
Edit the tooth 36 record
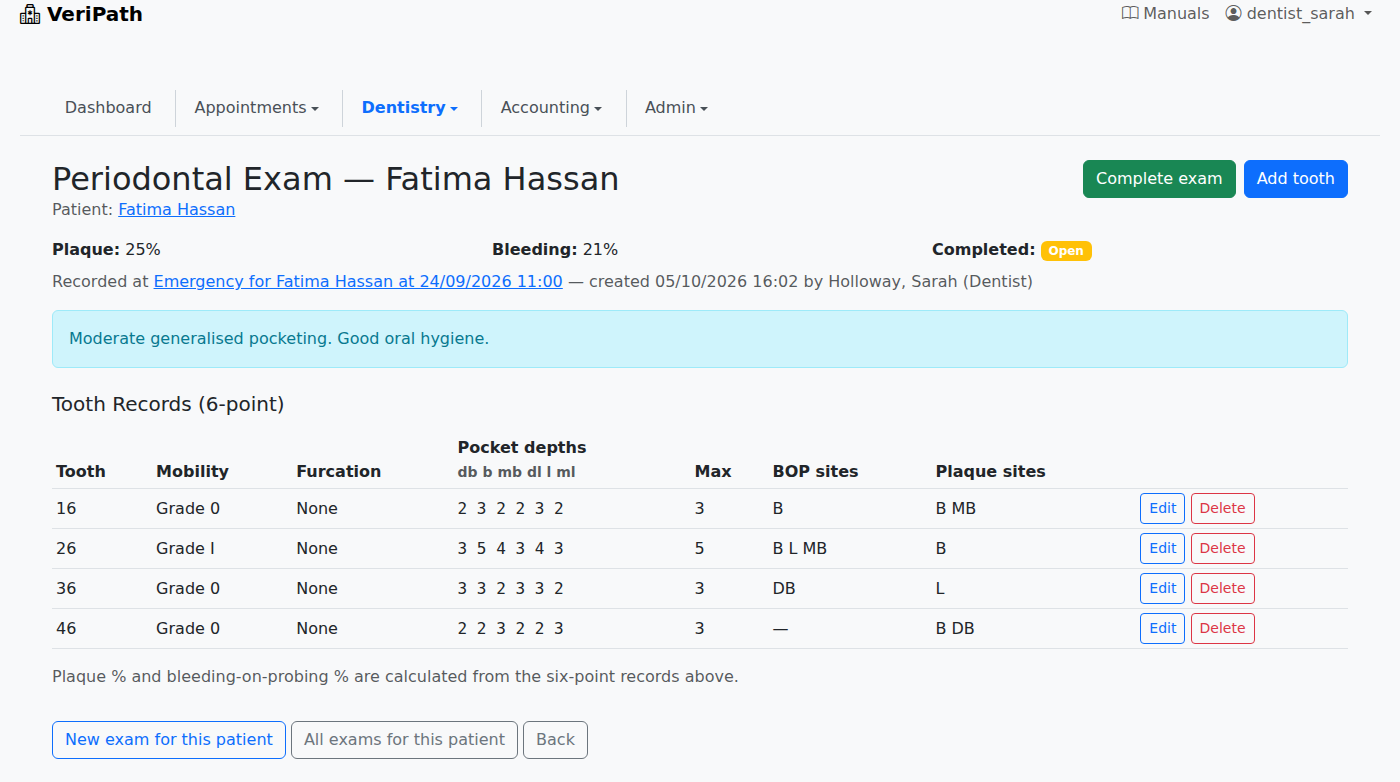tap(1163, 588)
